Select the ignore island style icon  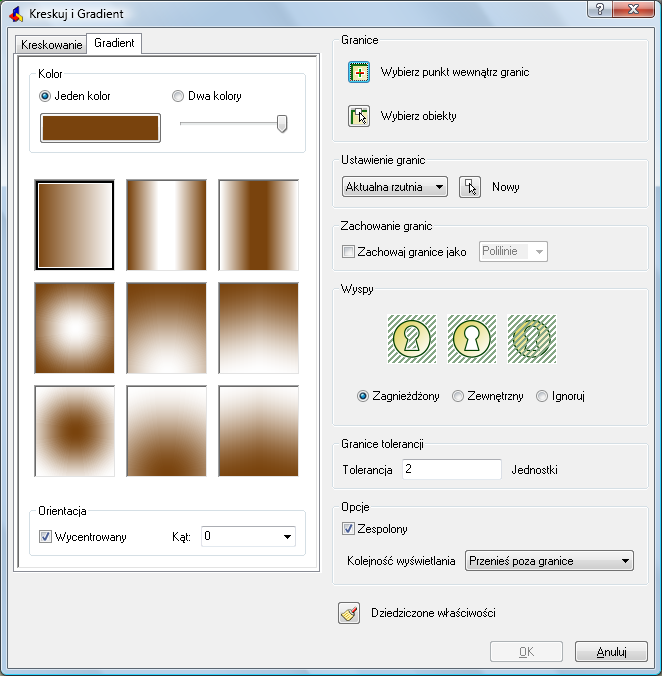(x=532, y=339)
